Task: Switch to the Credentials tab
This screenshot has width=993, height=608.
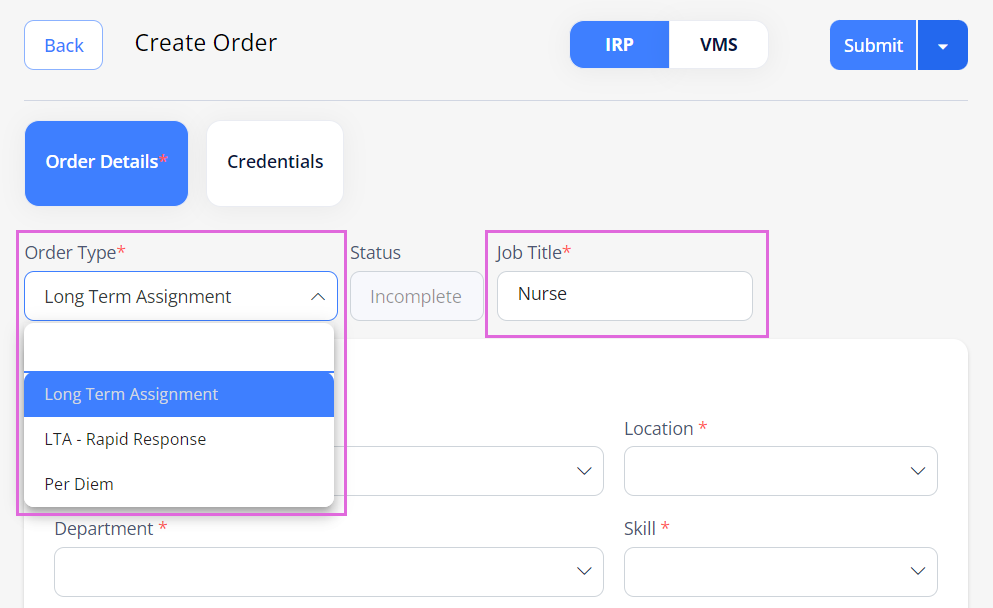Action: [x=275, y=163]
